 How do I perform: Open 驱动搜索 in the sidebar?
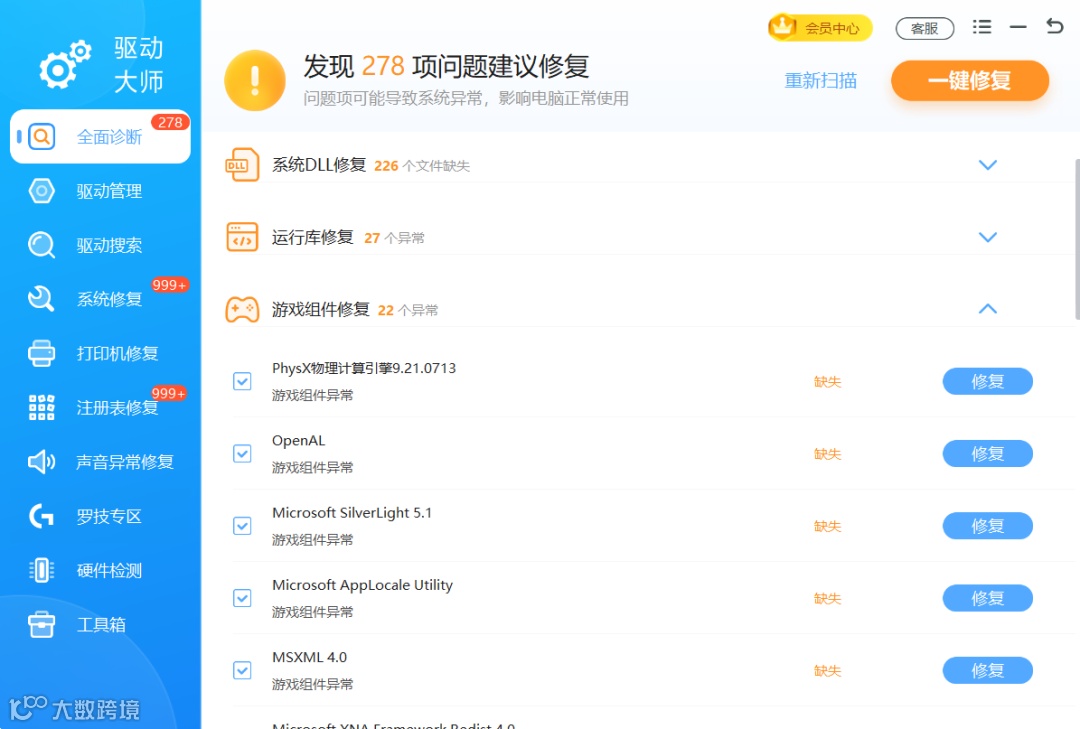[101, 245]
